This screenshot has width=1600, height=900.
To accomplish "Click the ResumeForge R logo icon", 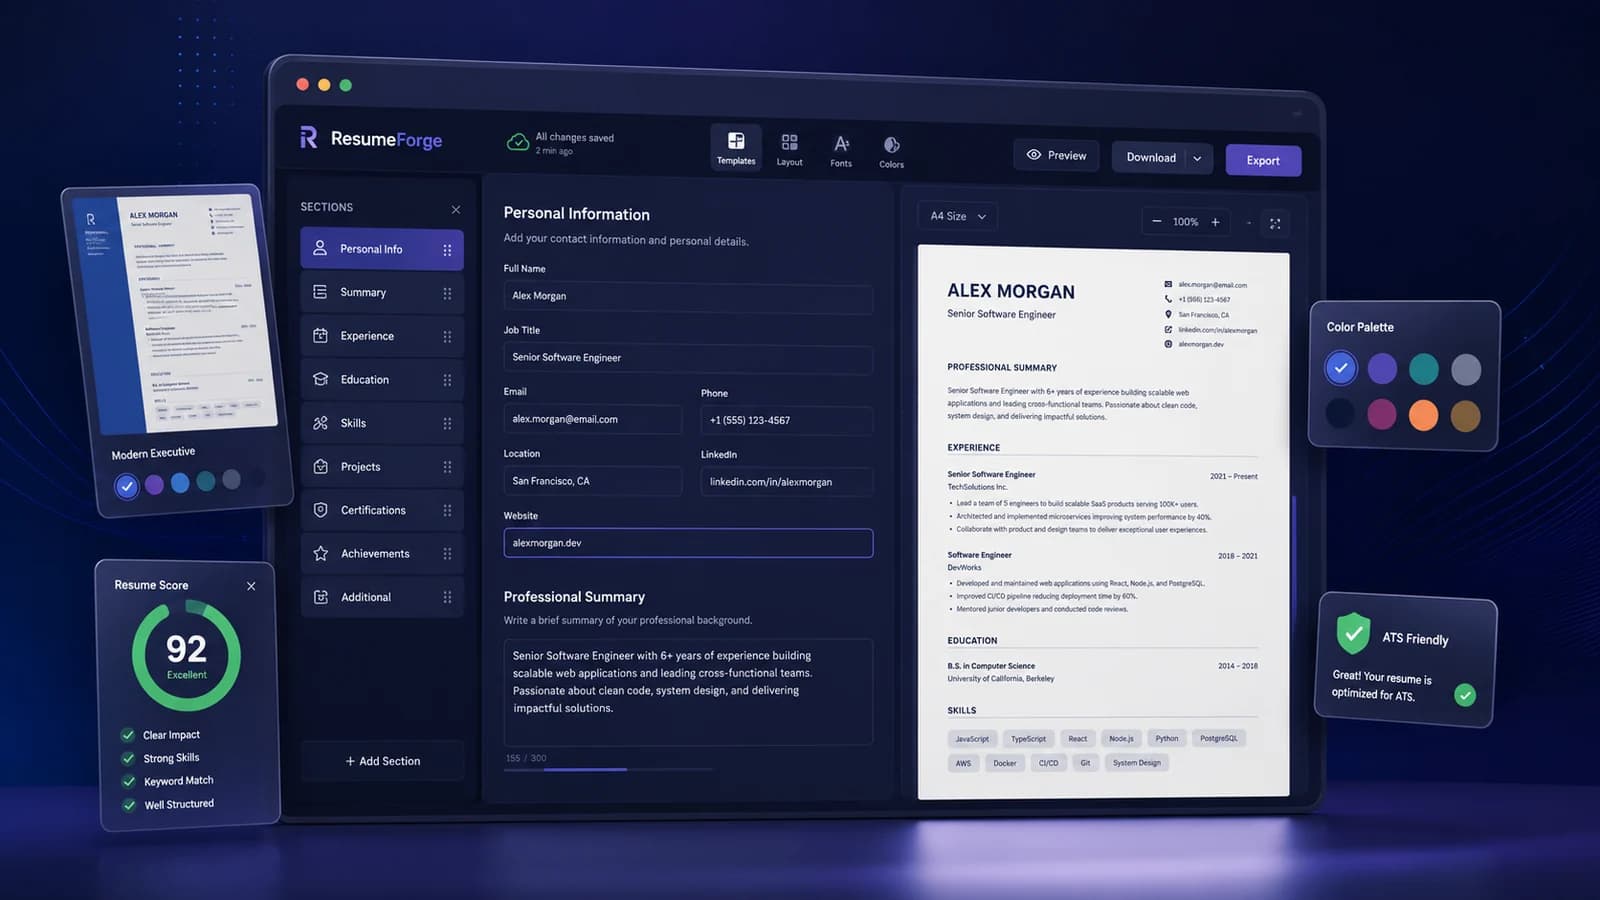I will click(x=309, y=138).
